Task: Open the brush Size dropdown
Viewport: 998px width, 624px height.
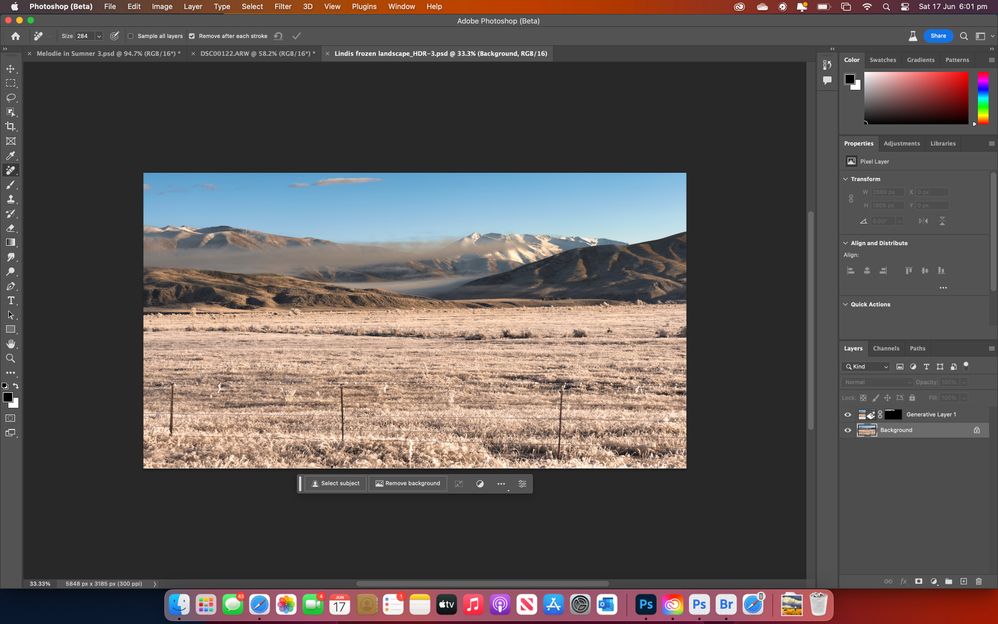Action: [x=99, y=36]
